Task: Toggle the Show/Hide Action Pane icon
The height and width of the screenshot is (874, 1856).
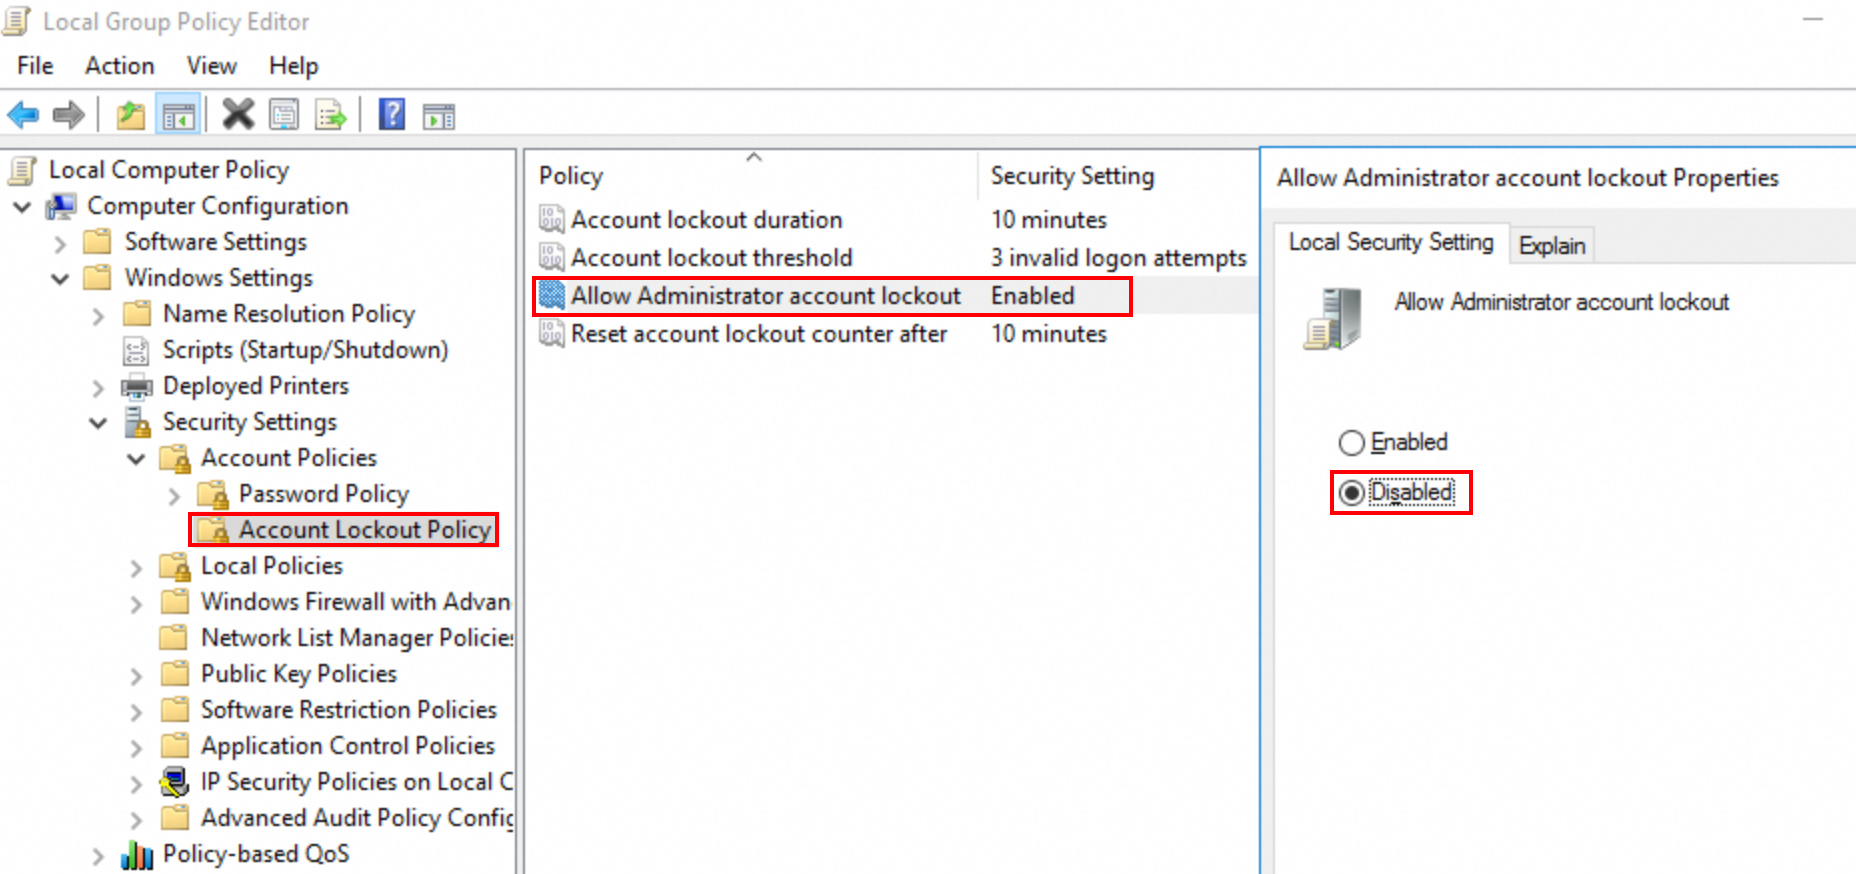Action: 438,117
